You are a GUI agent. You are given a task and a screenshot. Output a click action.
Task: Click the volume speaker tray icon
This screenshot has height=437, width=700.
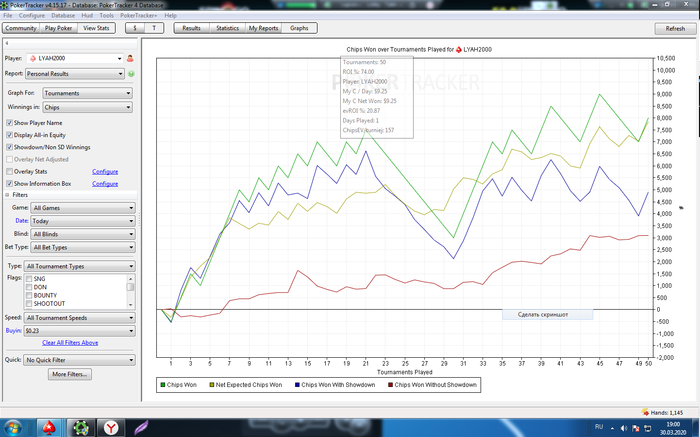coord(624,428)
